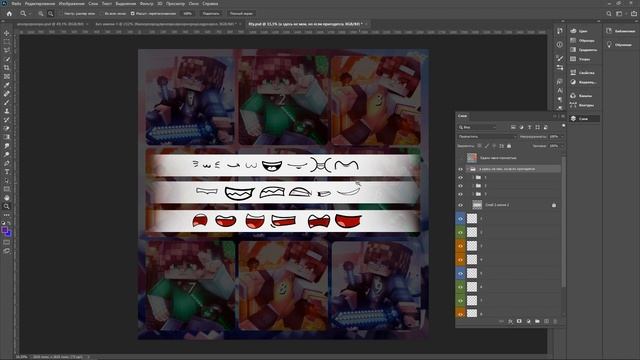
Task: Add a layer mask via mask icon
Action: pyautogui.click(x=519, y=322)
